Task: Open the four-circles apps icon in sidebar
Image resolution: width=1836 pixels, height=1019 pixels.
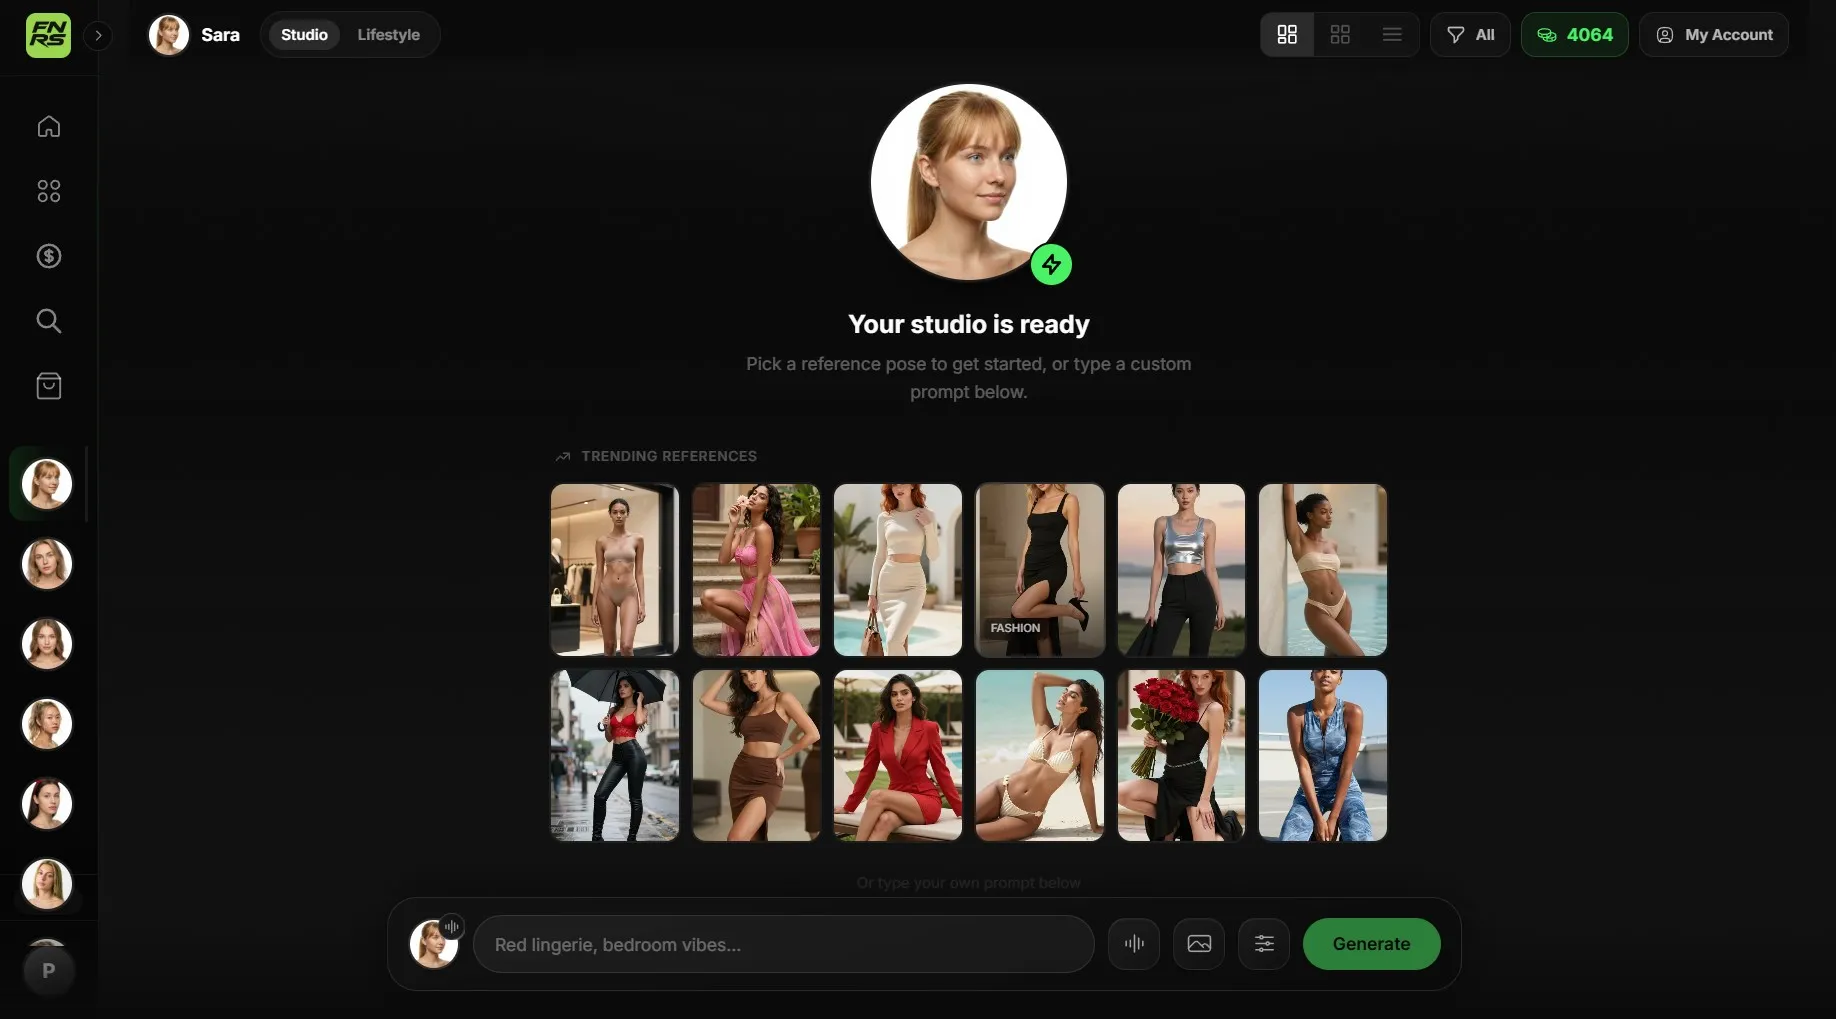Action: point(48,191)
